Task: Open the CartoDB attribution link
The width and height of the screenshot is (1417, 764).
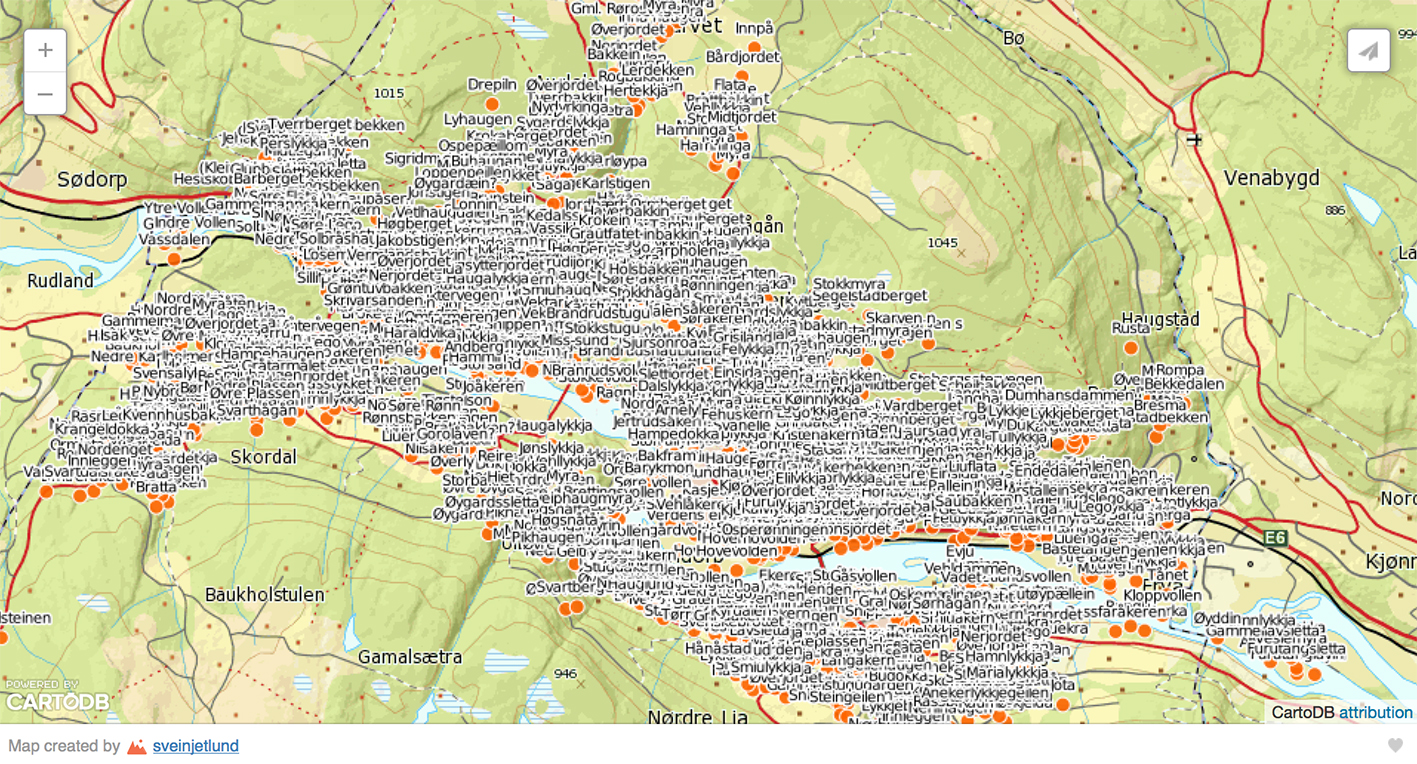Action: point(1375,712)
